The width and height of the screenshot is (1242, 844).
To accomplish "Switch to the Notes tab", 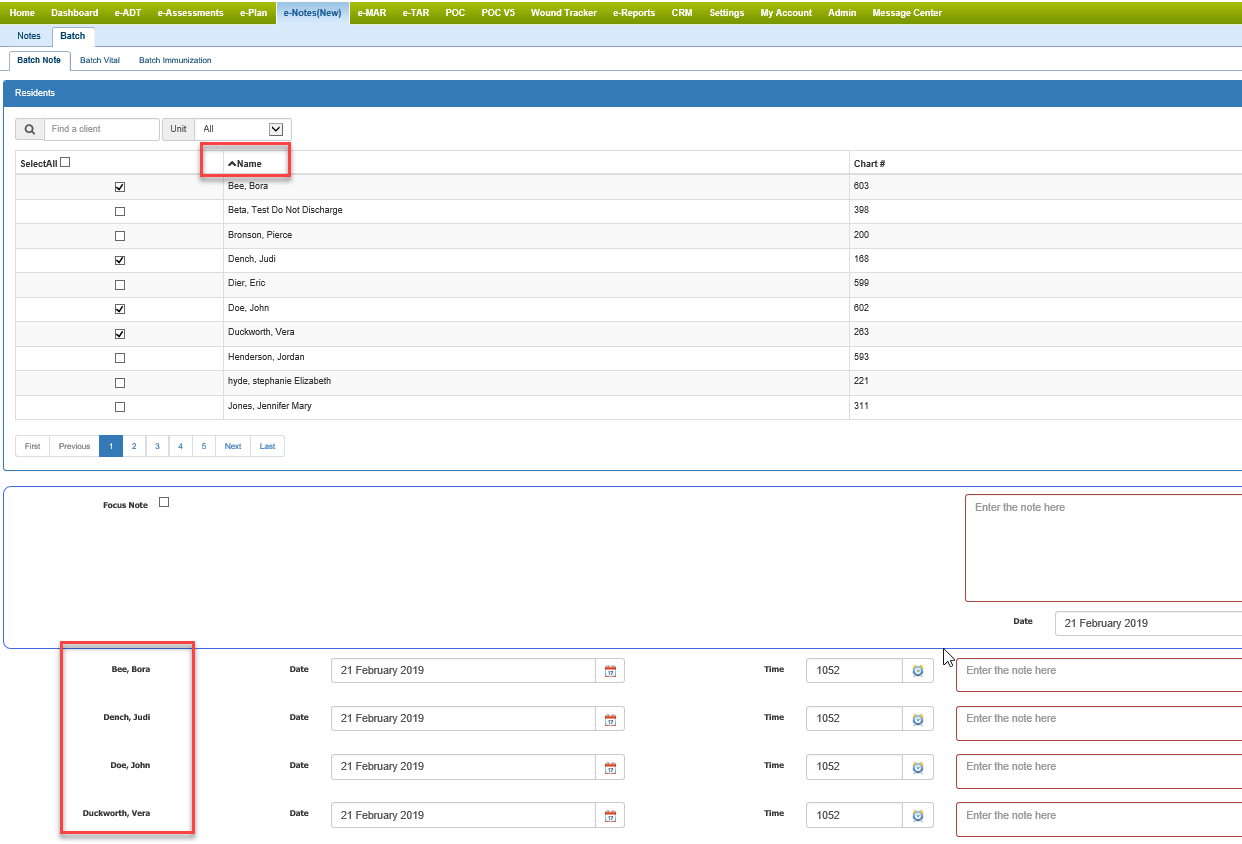I will [x=29, y=36].
